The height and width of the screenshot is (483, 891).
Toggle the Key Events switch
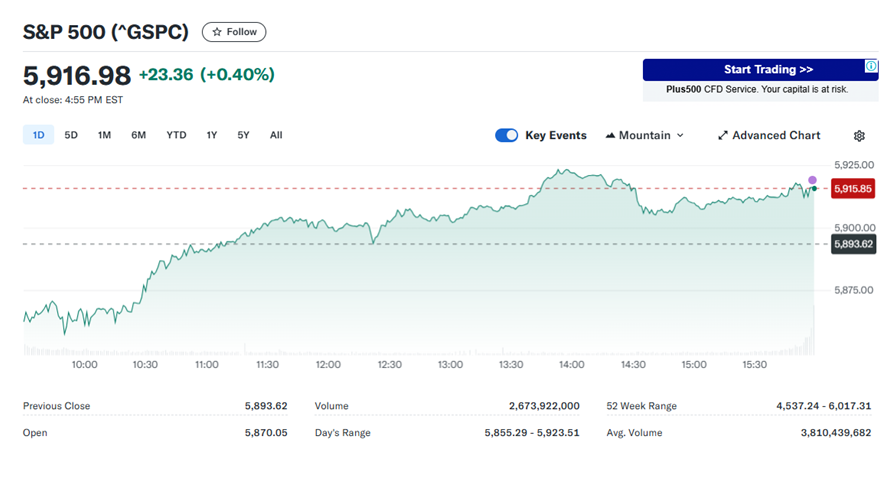coord(506,135)
